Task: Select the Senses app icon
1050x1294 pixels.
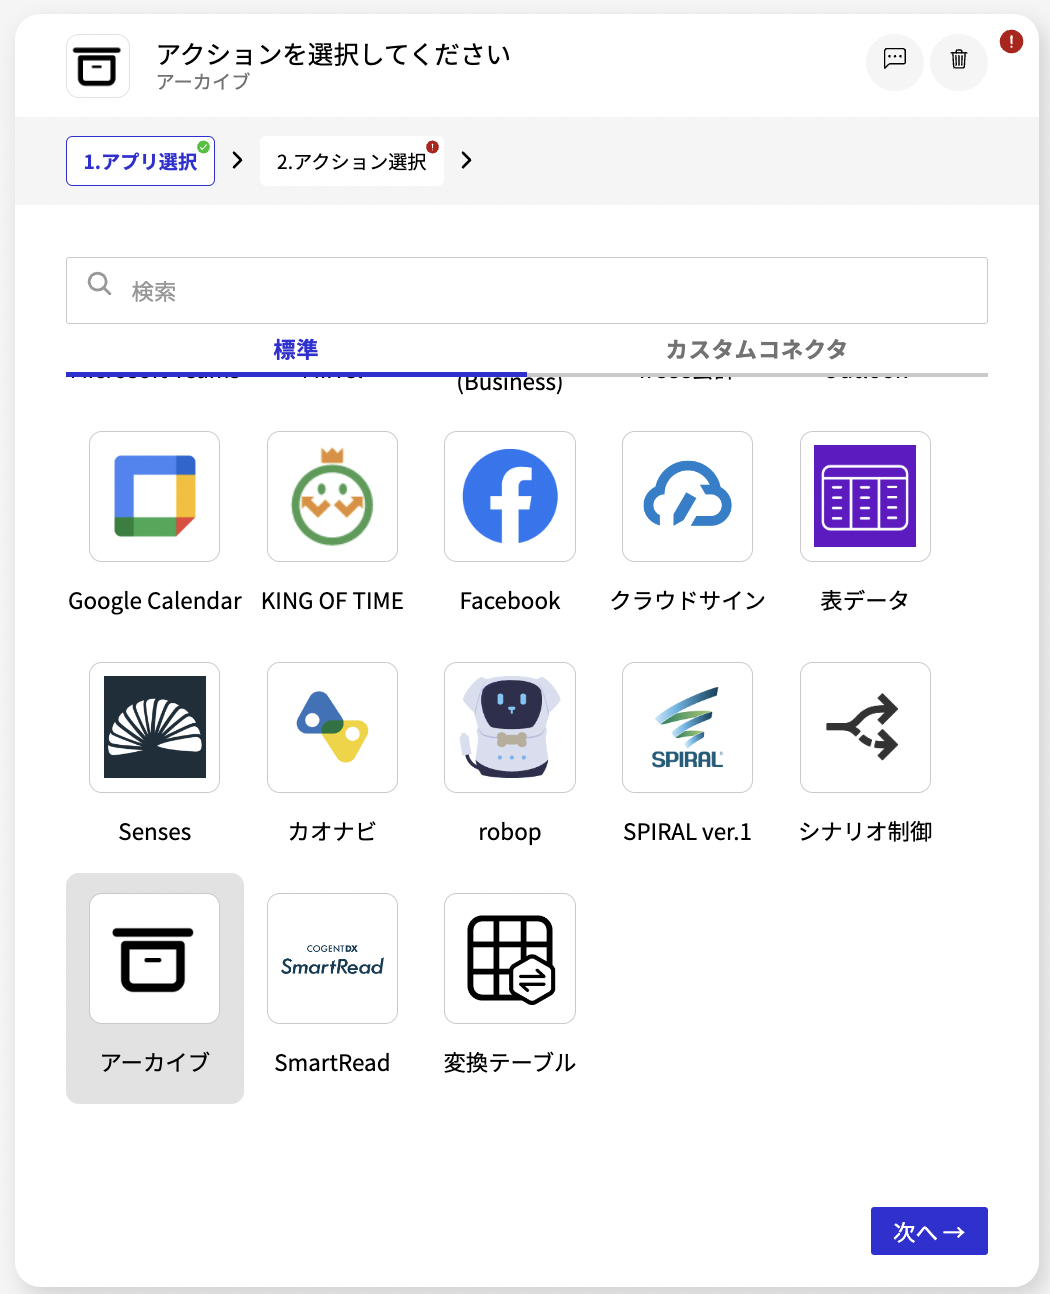Action: [155, 727]
